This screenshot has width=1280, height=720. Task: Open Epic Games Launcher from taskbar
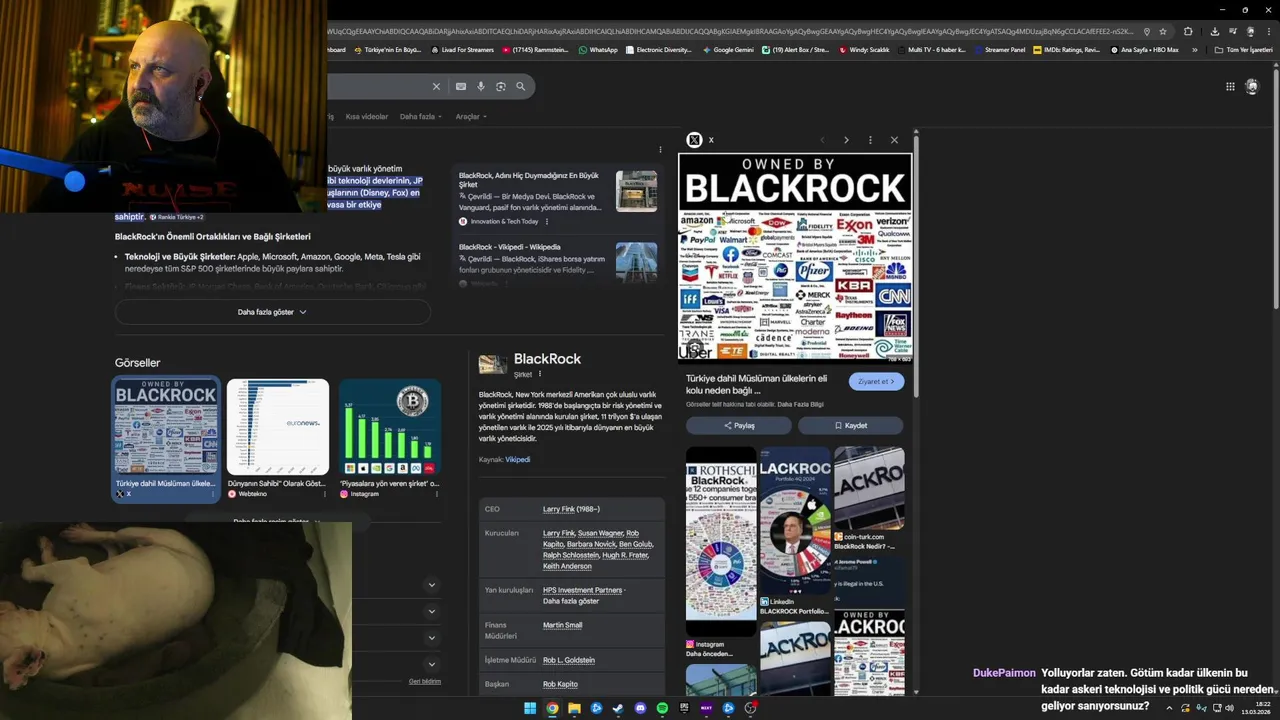tap(684, 708)
